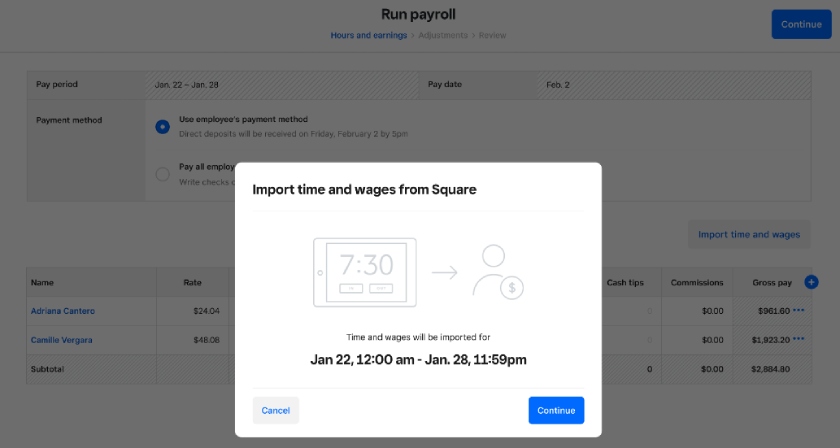Go to Adjustments step
This screenshot has height=448, width=840.
442,35
